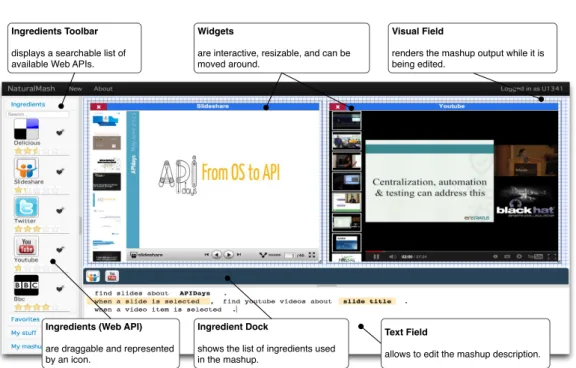
Task: Select the black slide thumbnail in Slideshare list
Action: pos(107,181)
